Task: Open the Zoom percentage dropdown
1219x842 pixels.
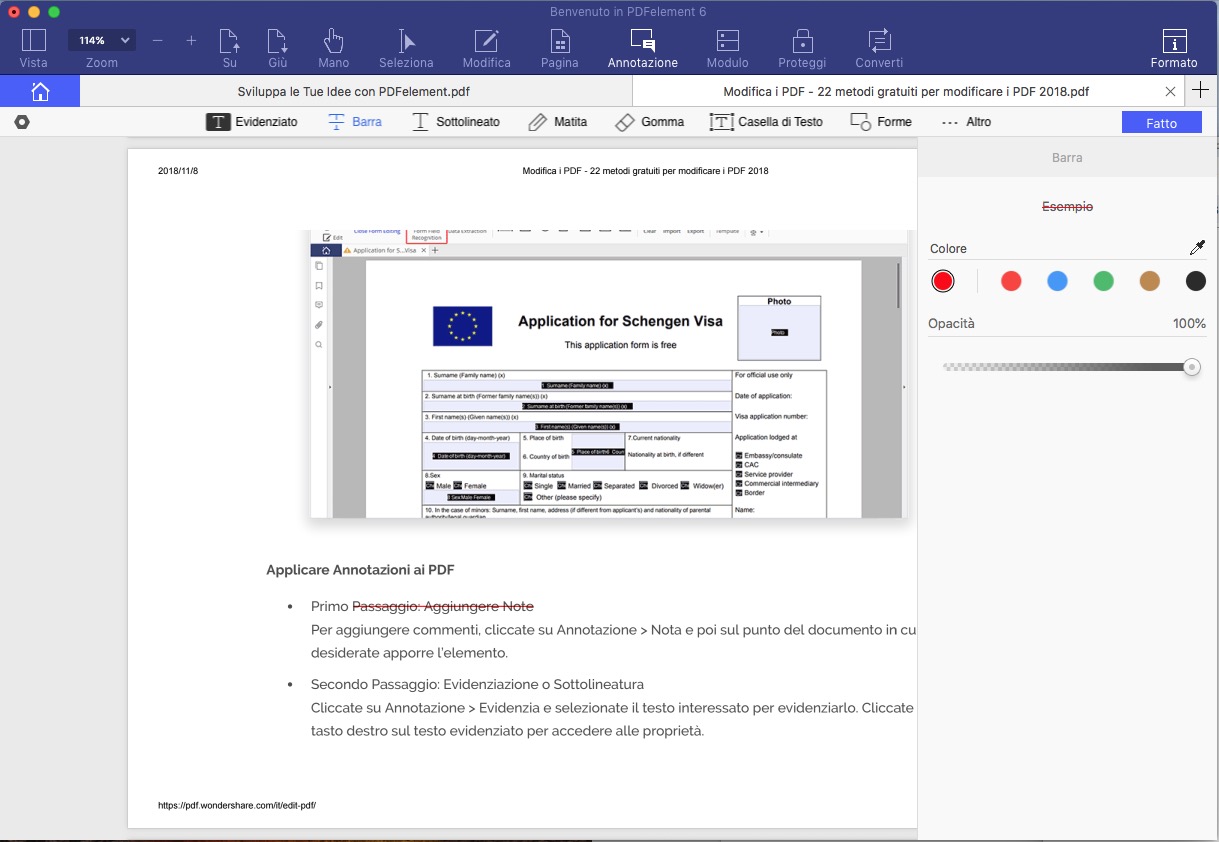Action: [101, 40]
